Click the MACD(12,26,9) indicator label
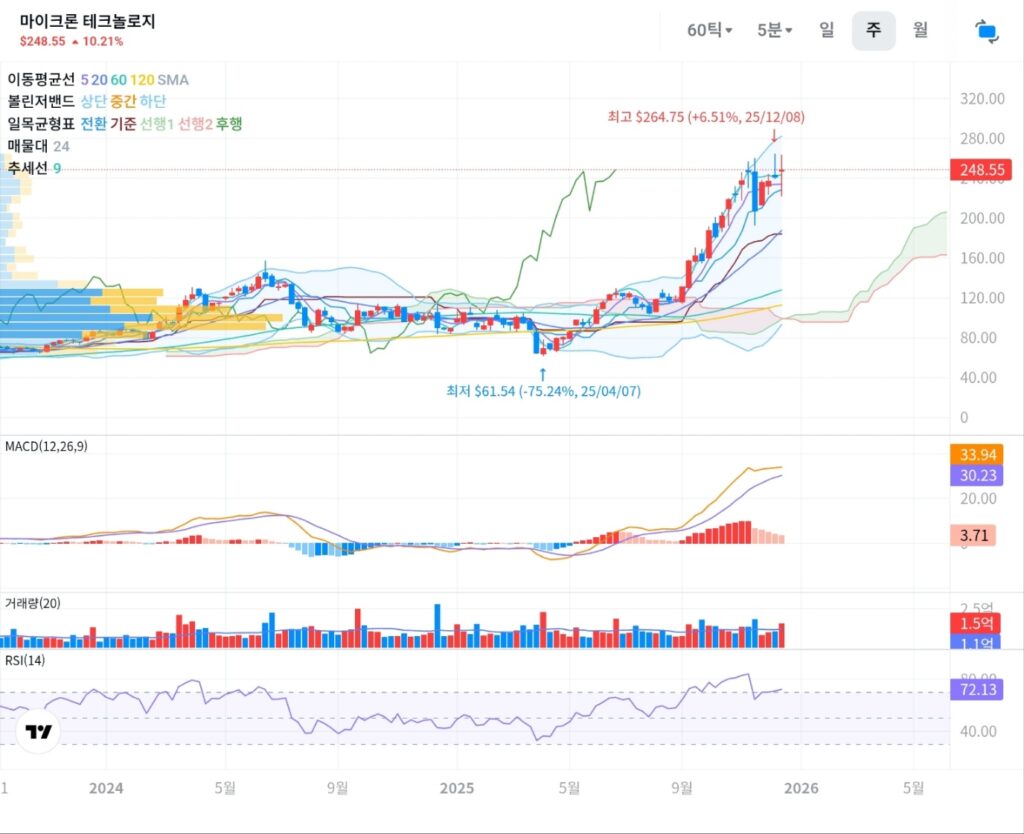 [x=46, y=446]
